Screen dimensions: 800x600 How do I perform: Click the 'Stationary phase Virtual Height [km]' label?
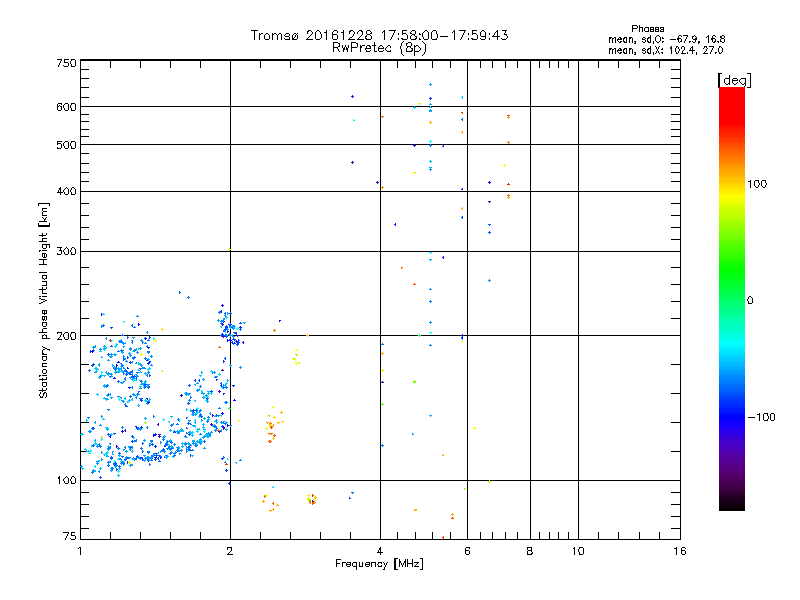[x=44, y=301]
